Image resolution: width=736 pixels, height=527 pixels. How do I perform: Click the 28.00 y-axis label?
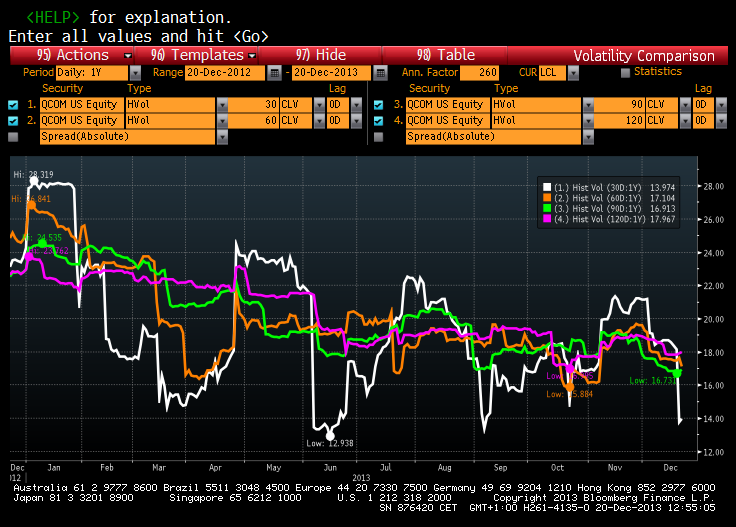(x=713, y=186)
